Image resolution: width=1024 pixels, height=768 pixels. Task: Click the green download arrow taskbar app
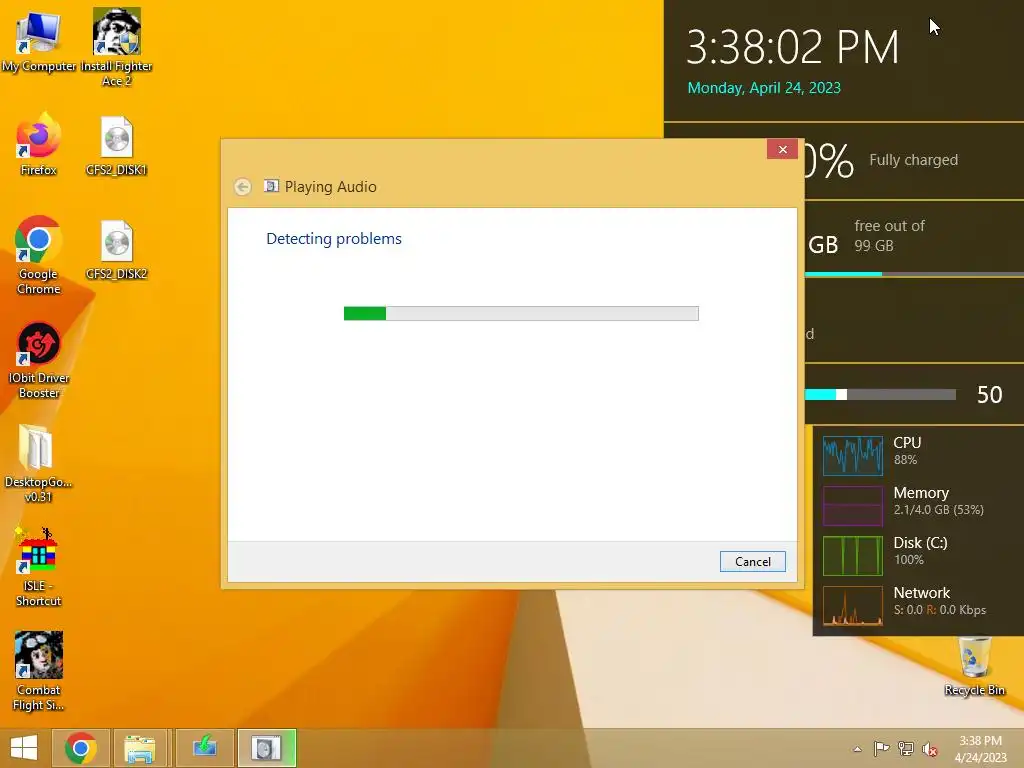205,748
